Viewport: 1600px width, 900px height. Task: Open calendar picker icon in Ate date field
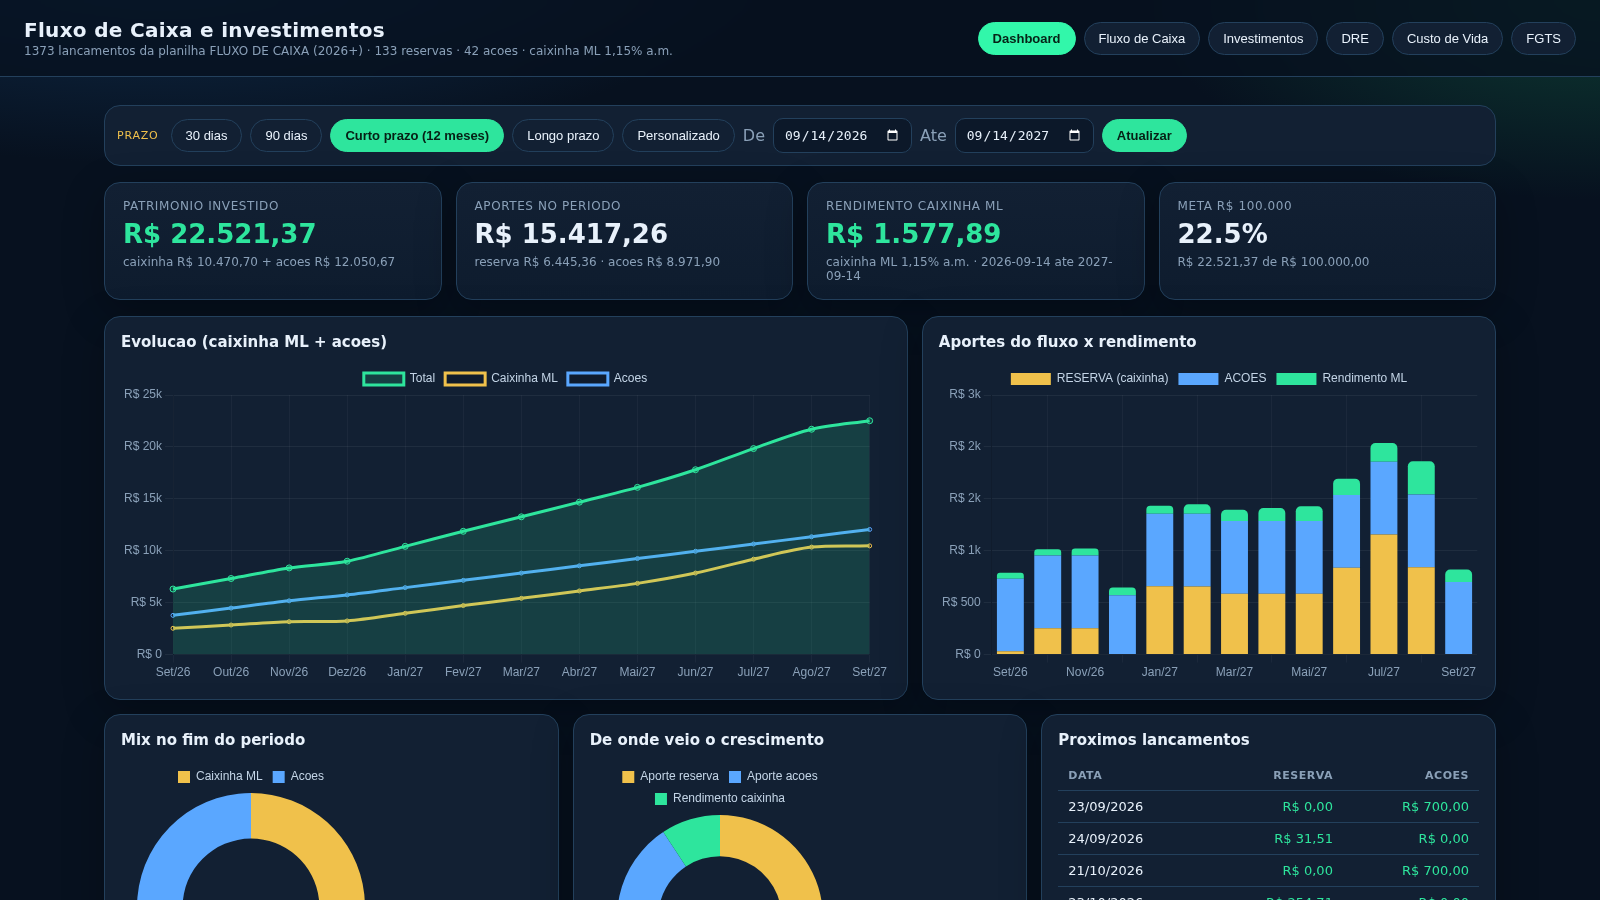click(x=1074, y=136)
